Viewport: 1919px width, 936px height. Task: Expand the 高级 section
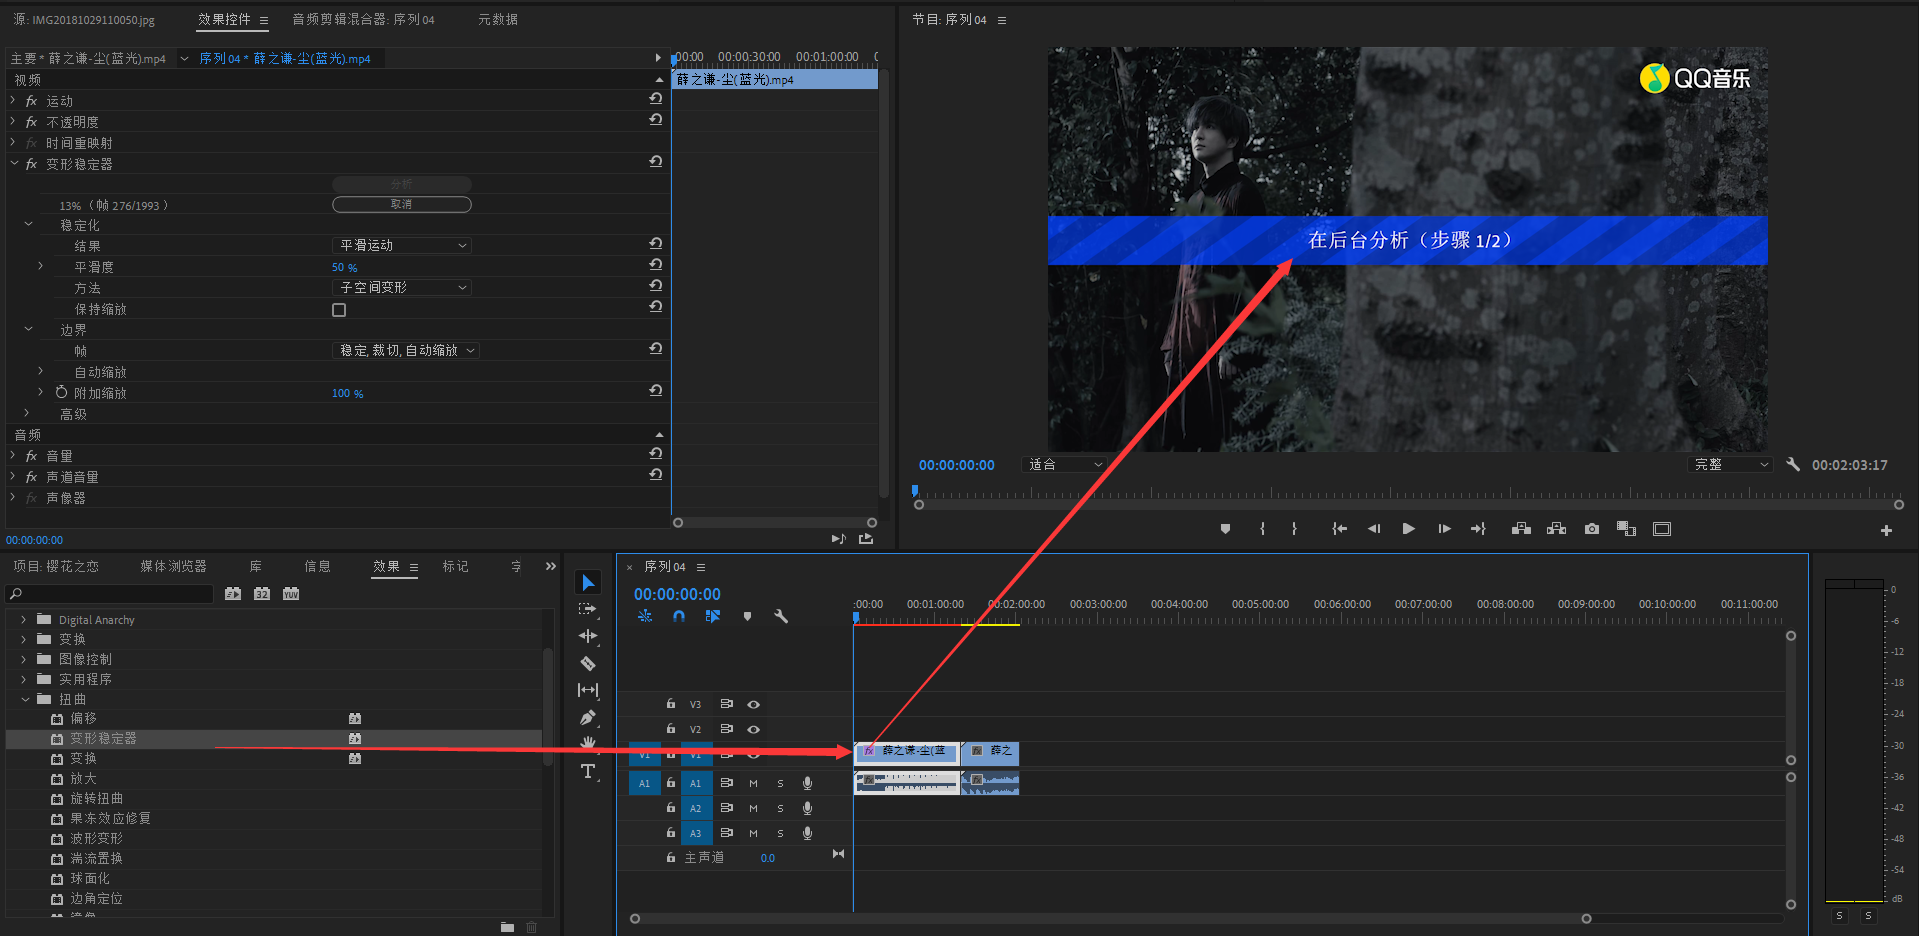click(27, 413)
